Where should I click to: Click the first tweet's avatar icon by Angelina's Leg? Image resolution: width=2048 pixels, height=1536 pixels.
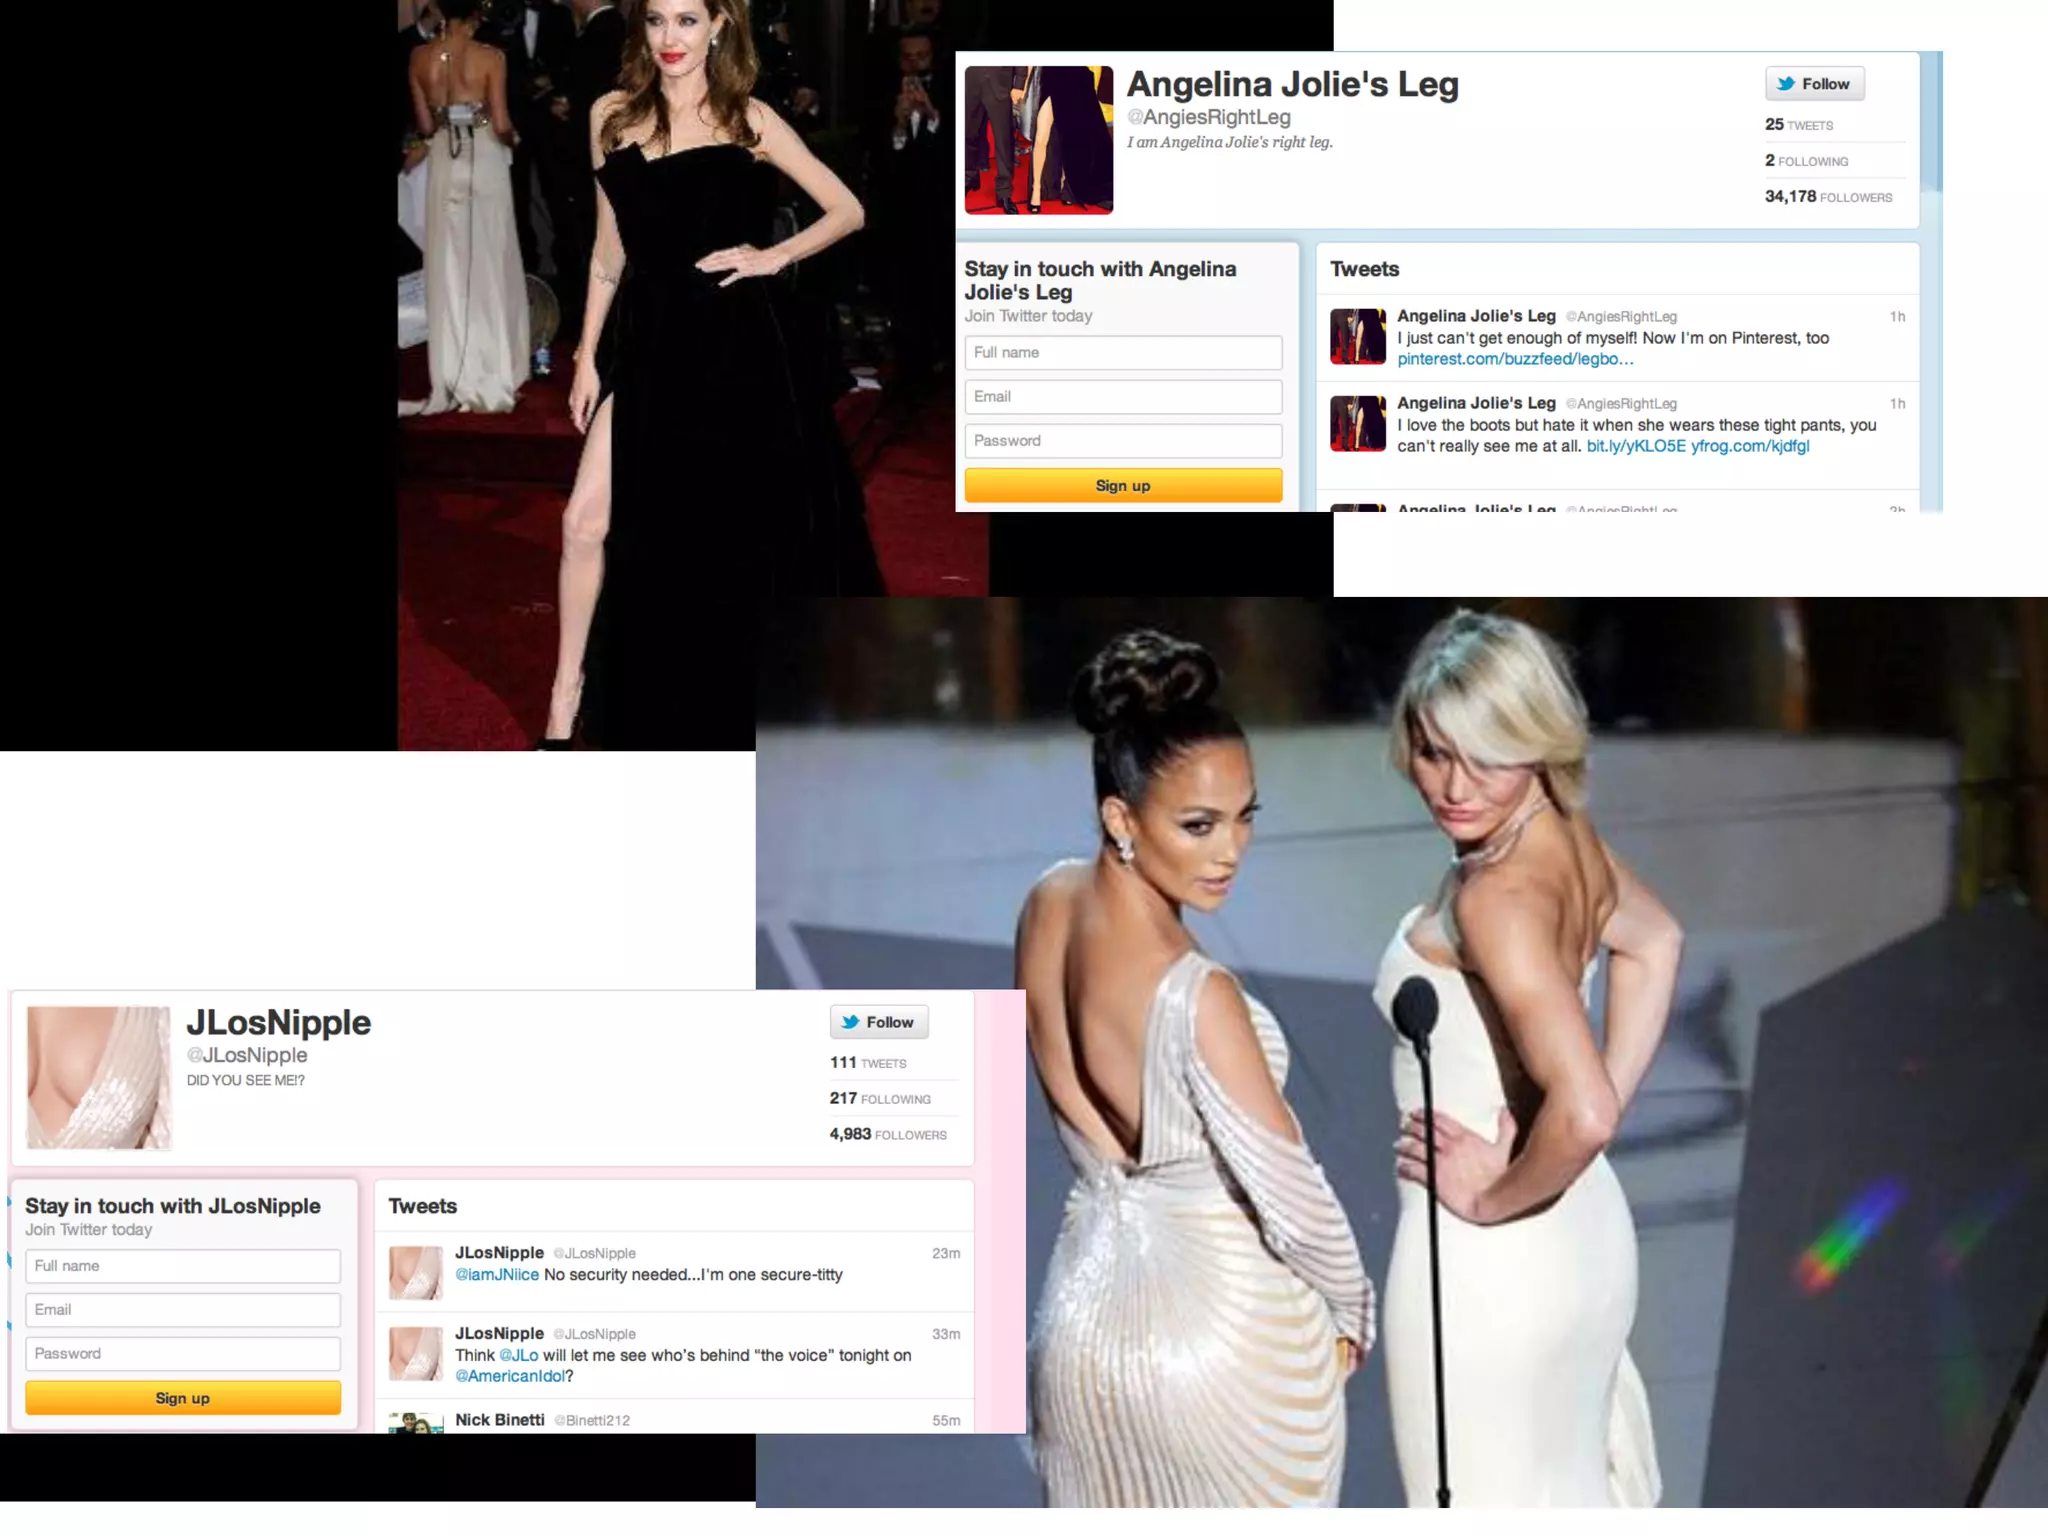1357,336
